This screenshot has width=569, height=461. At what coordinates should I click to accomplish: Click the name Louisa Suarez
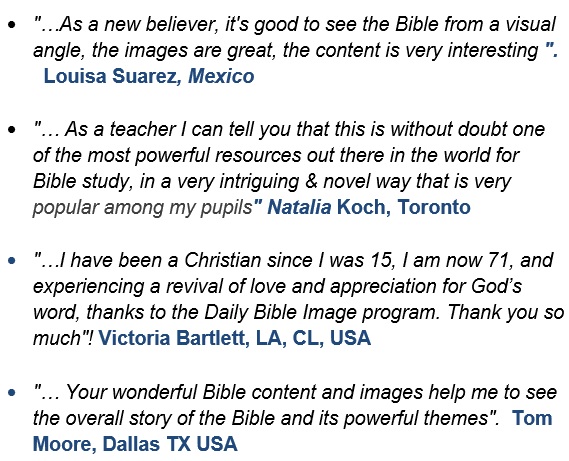[x=110, y=76]
